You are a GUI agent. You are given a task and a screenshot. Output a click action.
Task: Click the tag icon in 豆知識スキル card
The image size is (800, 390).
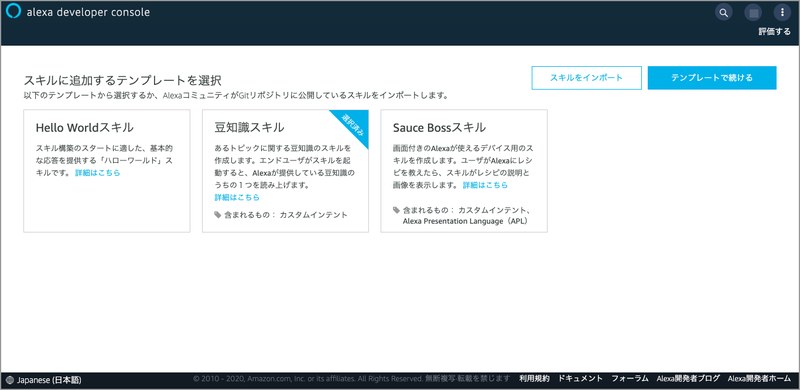pyautogui.click(x=218, y=215)
